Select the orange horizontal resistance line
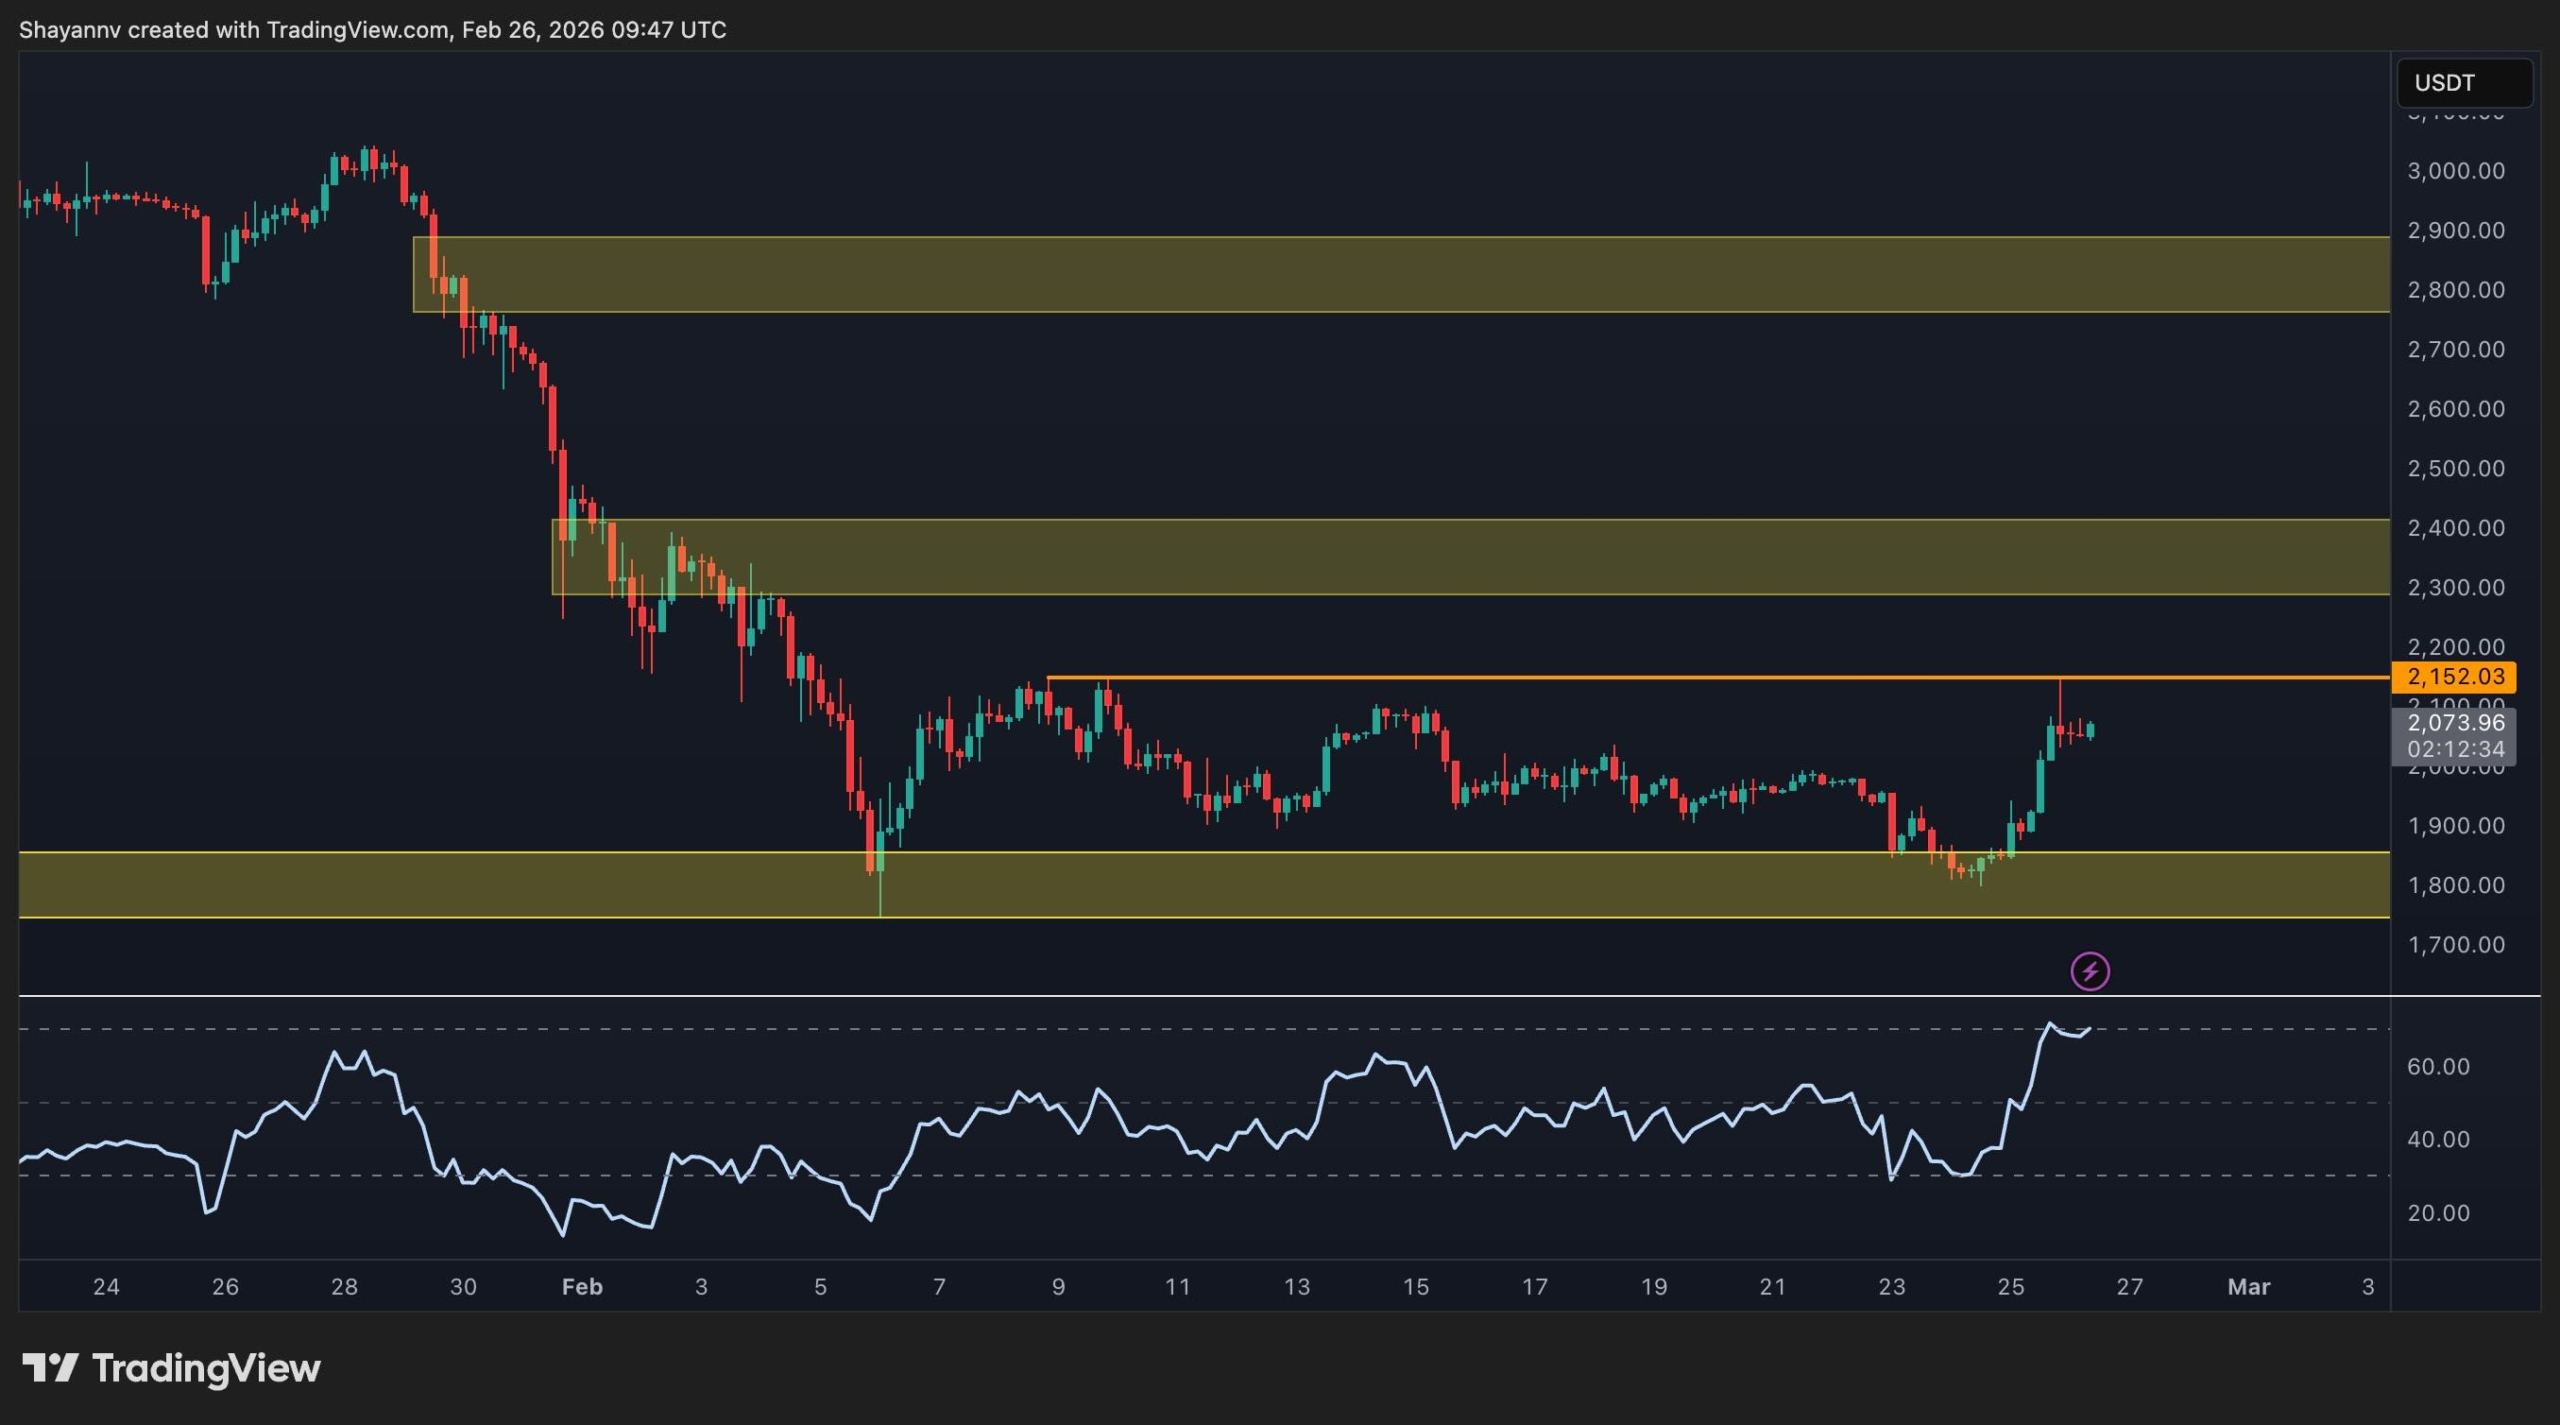This screenshot has width=2560, height=1425. 1600,678
